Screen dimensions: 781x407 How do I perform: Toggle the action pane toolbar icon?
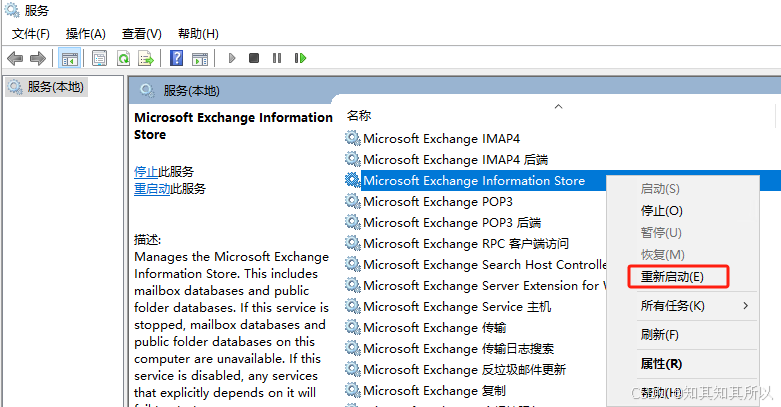[200, 58]
